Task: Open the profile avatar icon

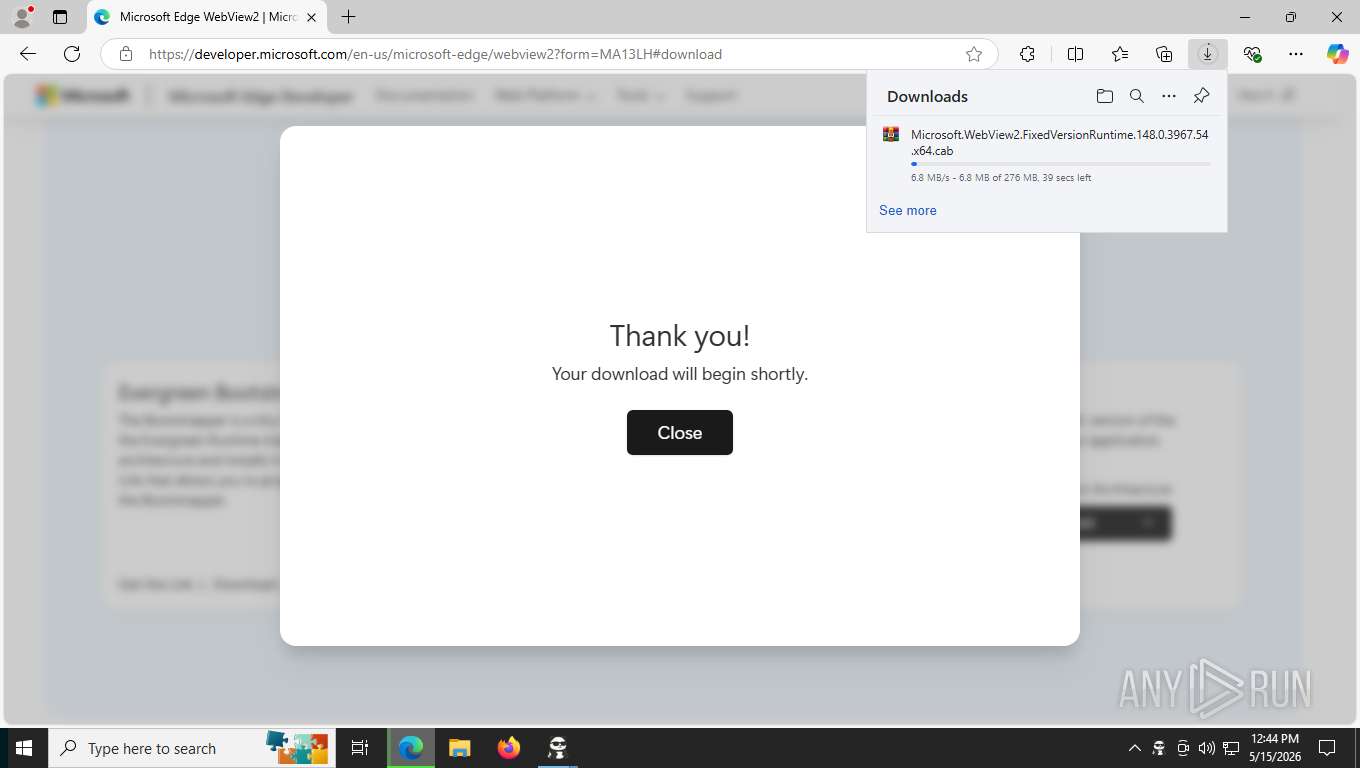Action: pyautogui.click(x=22, y=17)
